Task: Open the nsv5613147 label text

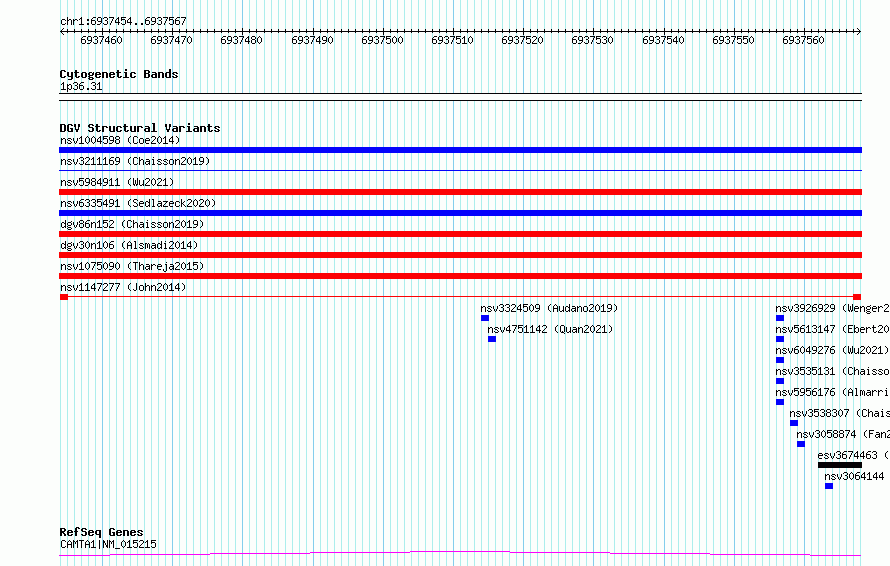Action: [832, 329]
